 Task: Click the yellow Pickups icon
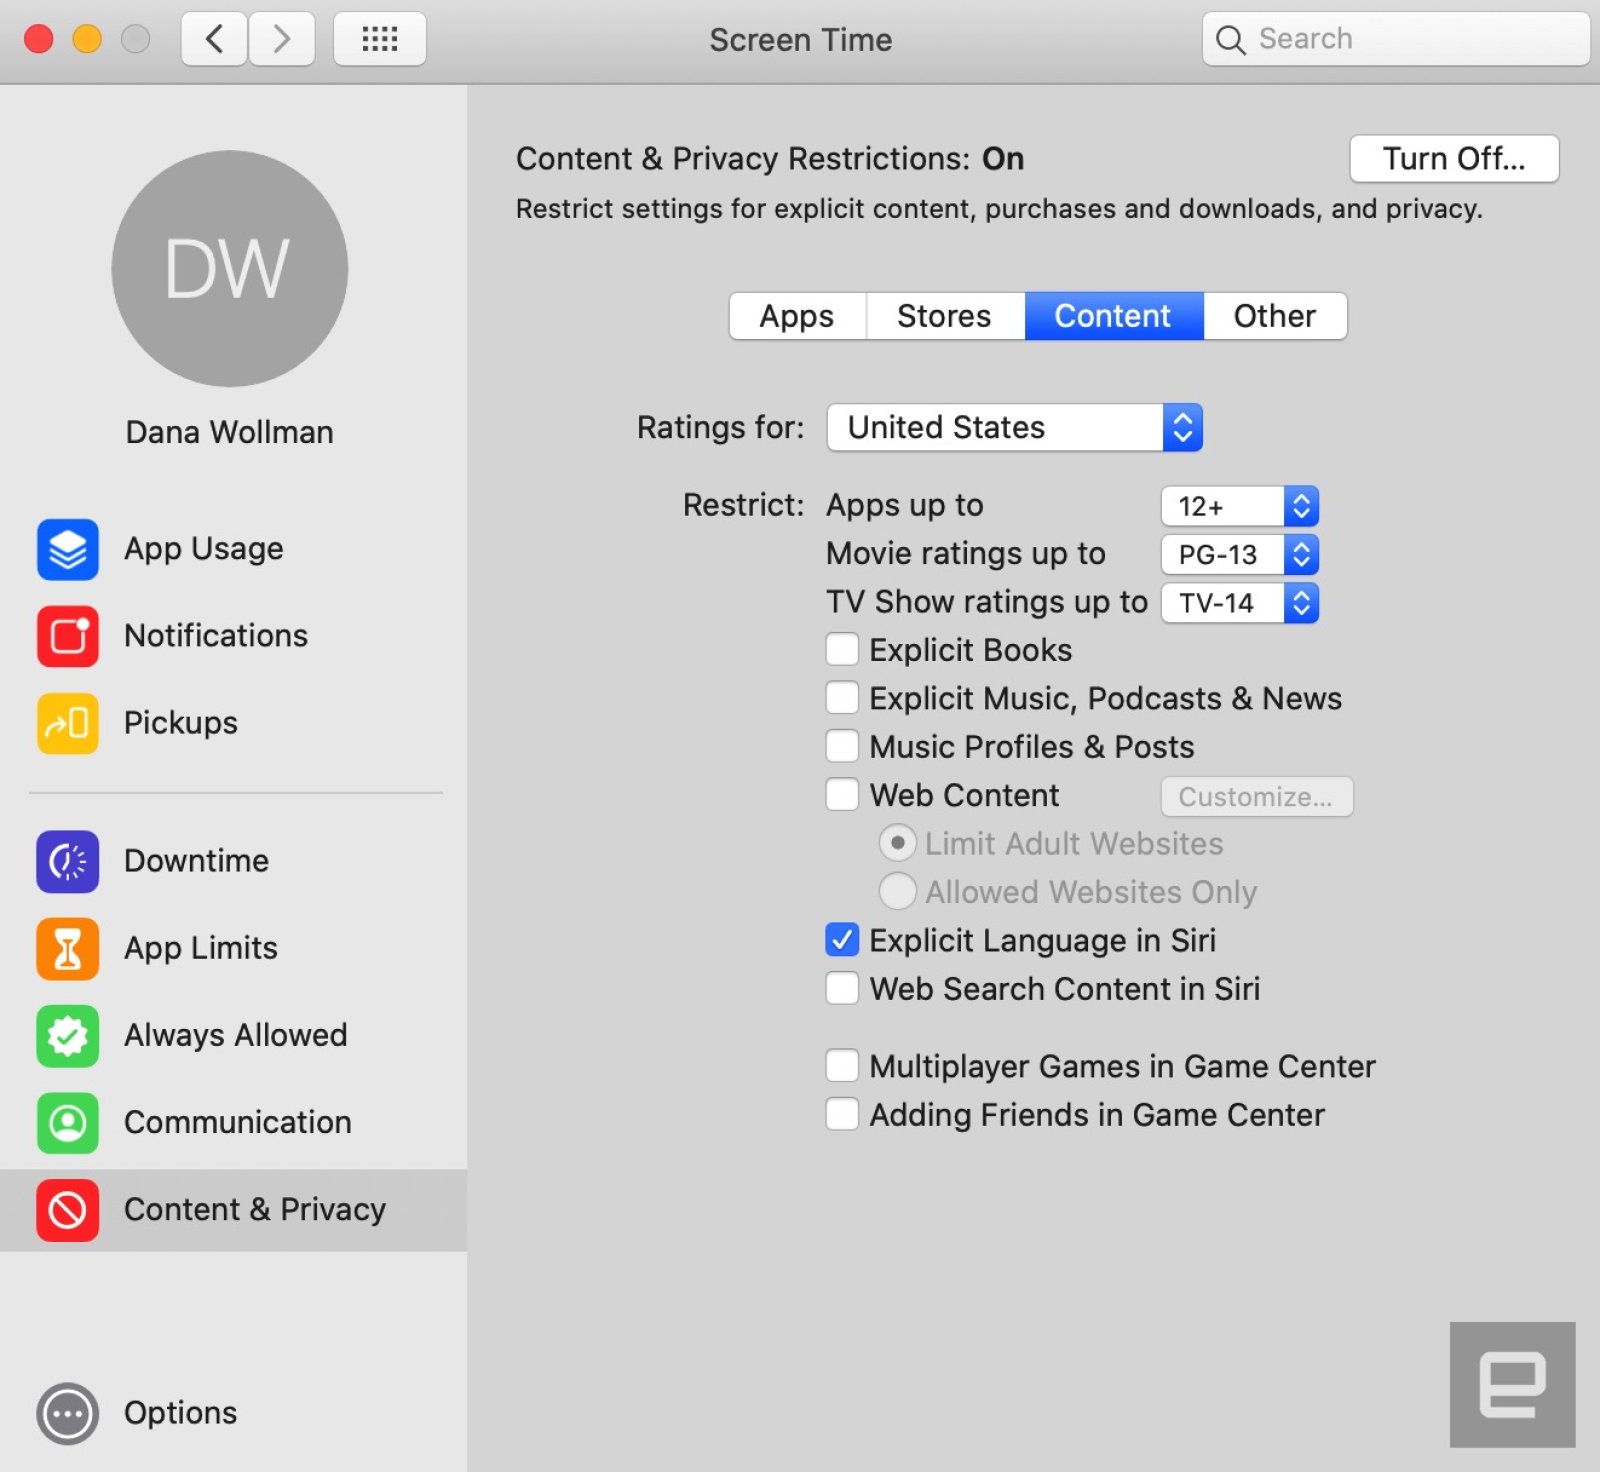coord(68,723)
